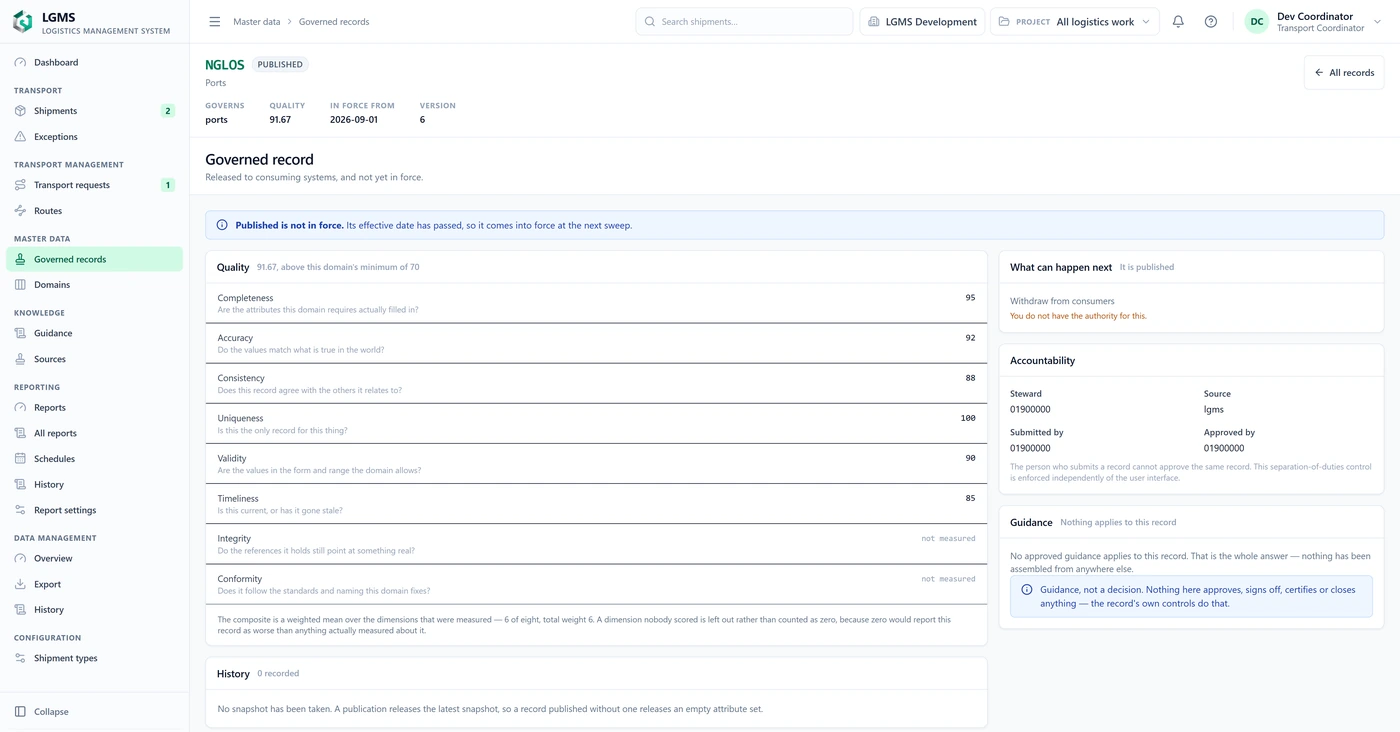Click the Dashboard icon in sidebar
The height and width of the screenshot is (732, 1400).
(20, 63)
